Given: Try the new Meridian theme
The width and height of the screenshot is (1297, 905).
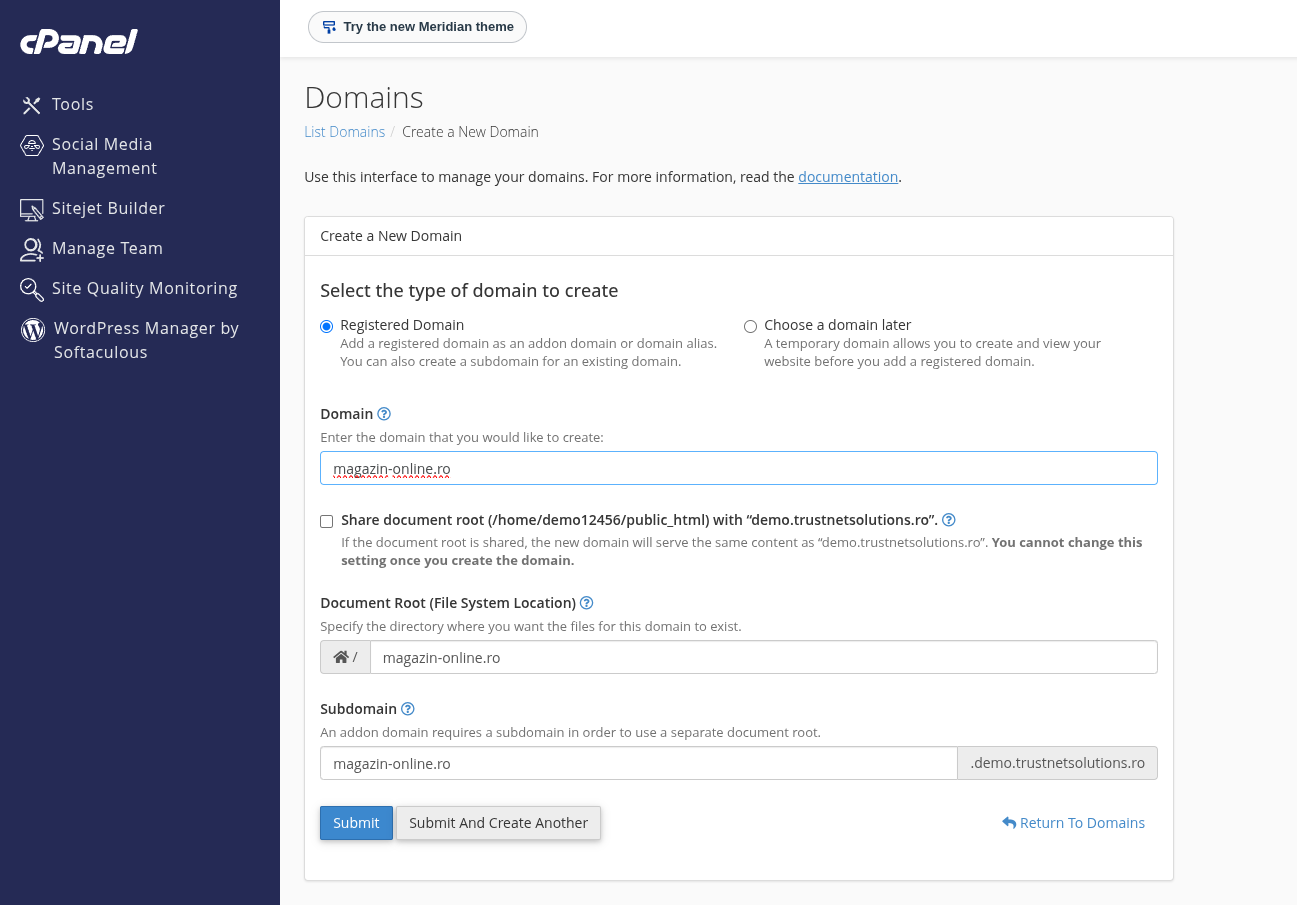Looking at the screenshot, I should click(x=417, y=27).
